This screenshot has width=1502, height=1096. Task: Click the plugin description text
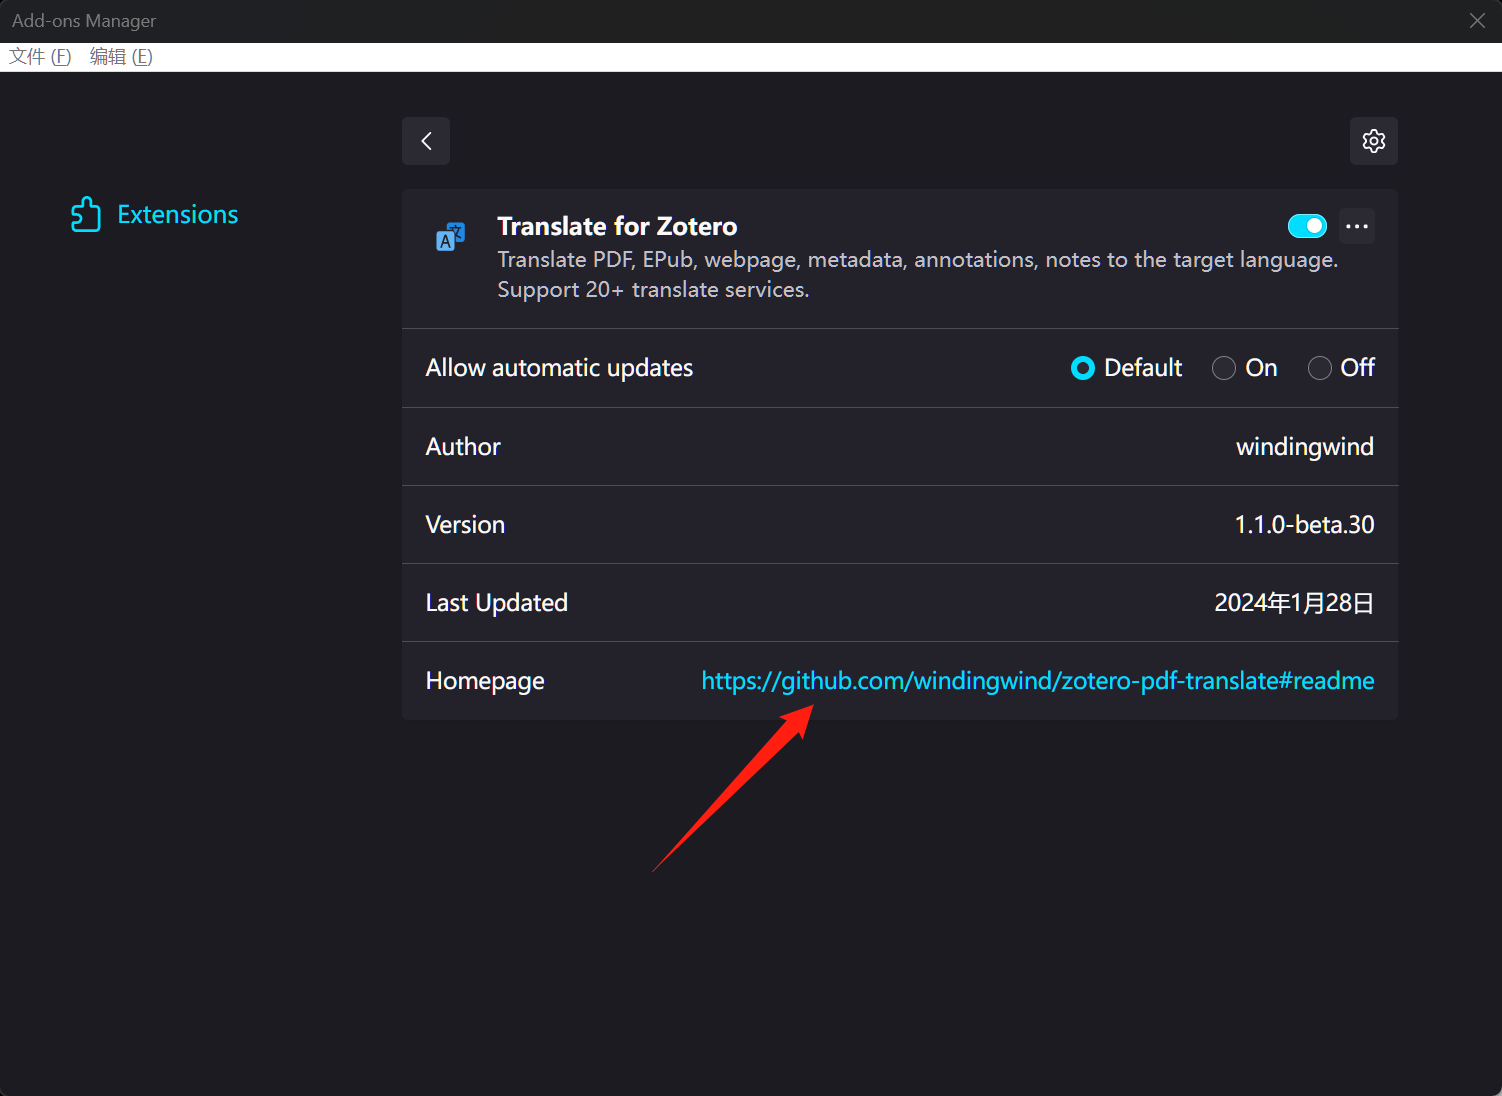pyautogui.click(x=917, y=275)
